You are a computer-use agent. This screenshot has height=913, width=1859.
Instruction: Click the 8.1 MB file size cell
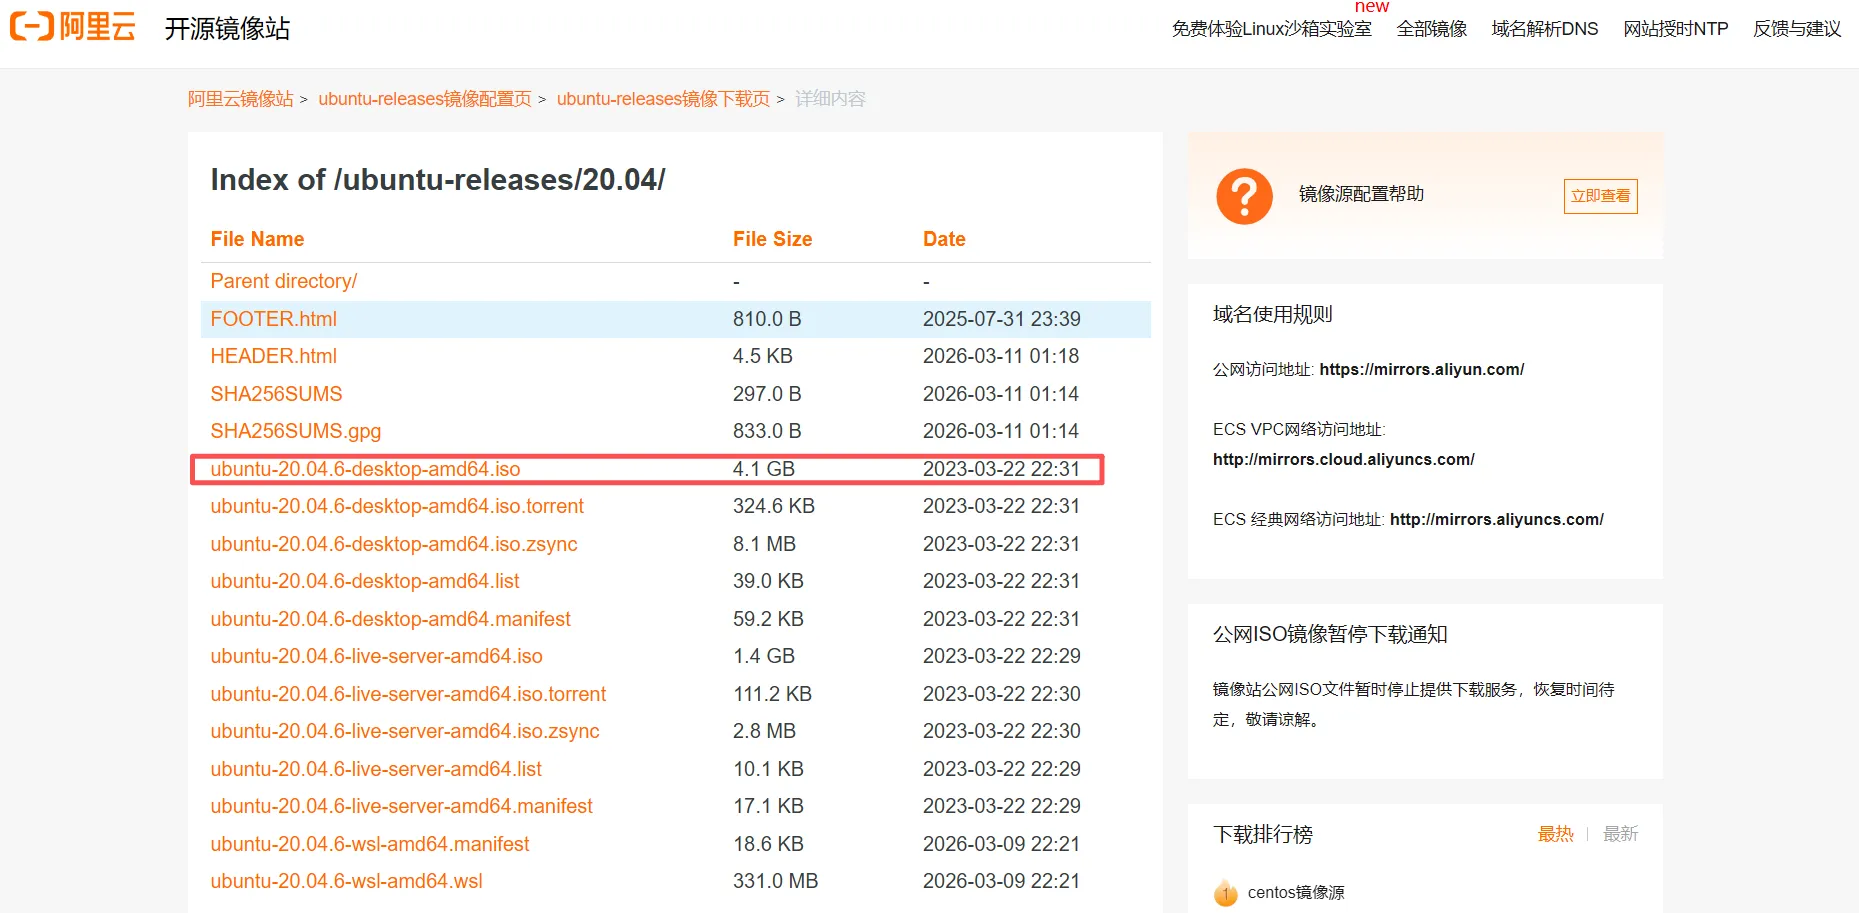coord(764,544)
